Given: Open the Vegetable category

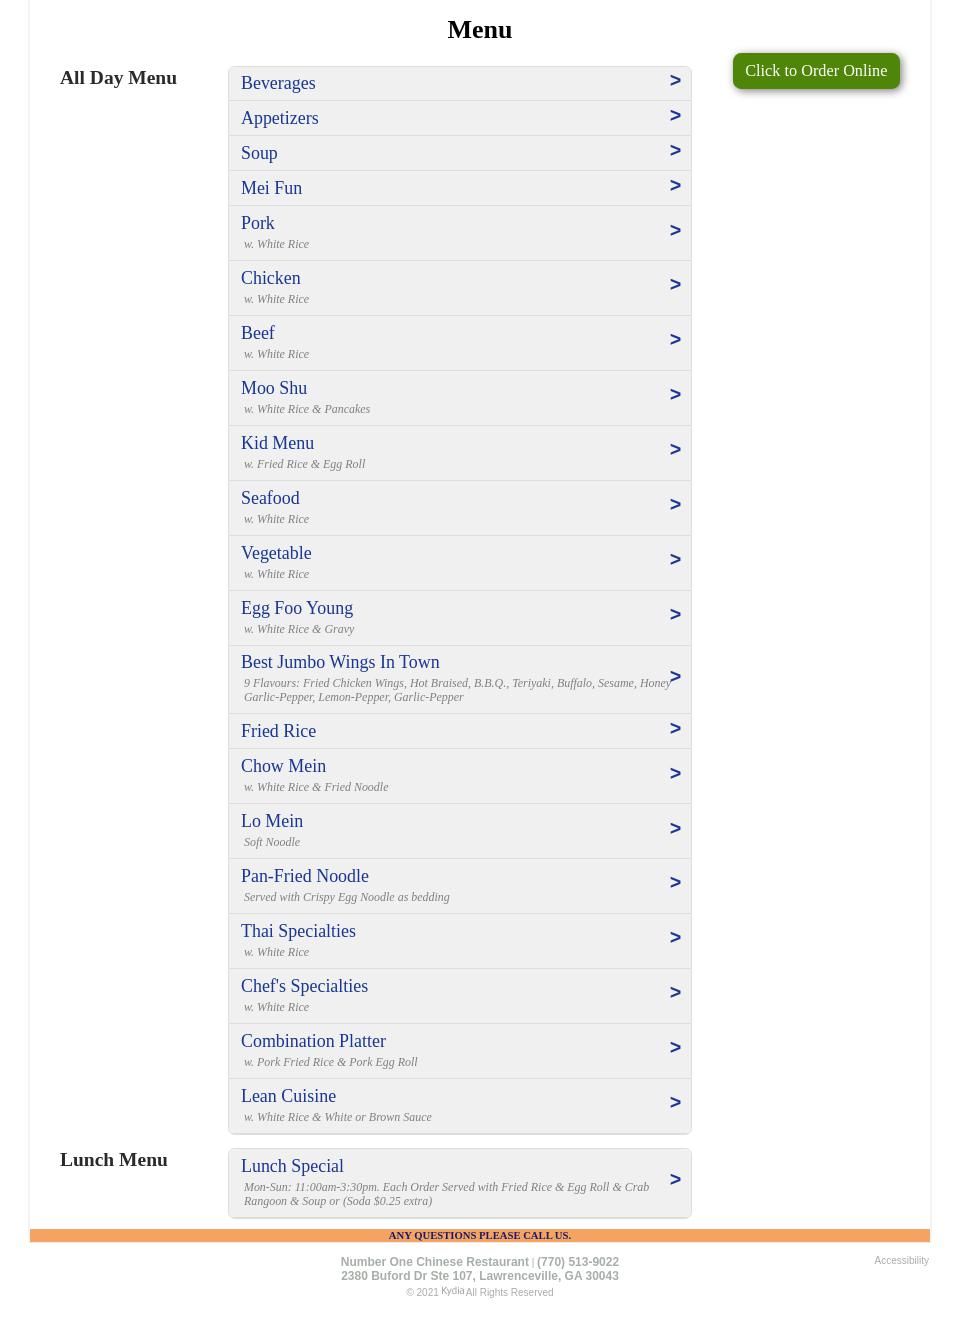Looking at the screenshot, I should coord(276,553).
